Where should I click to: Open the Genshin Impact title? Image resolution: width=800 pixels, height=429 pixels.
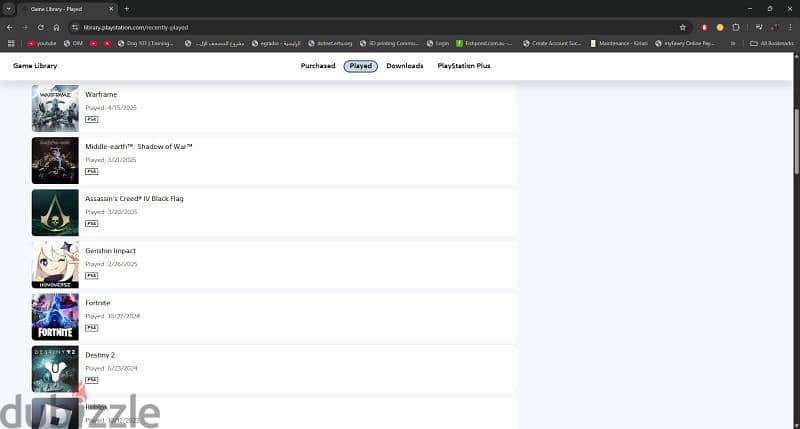pyautogui.click(x=110, y=250)
